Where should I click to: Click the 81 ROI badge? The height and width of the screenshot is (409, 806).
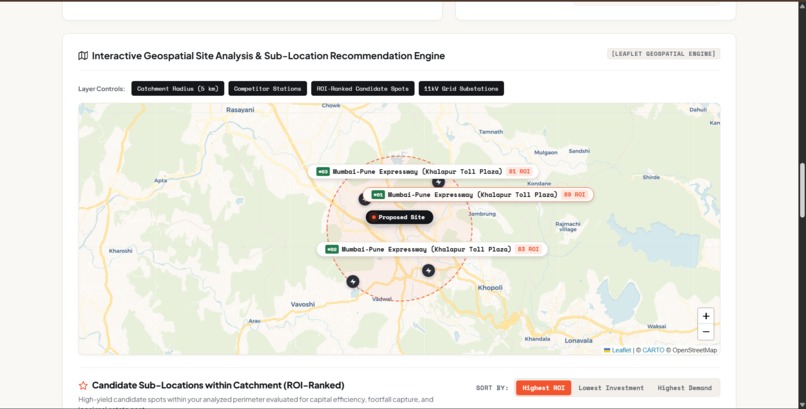tap(519, 172)
